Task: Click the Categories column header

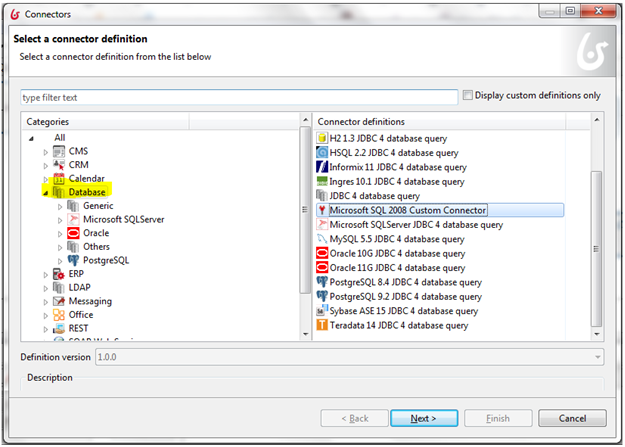Action: pos(105,122)
